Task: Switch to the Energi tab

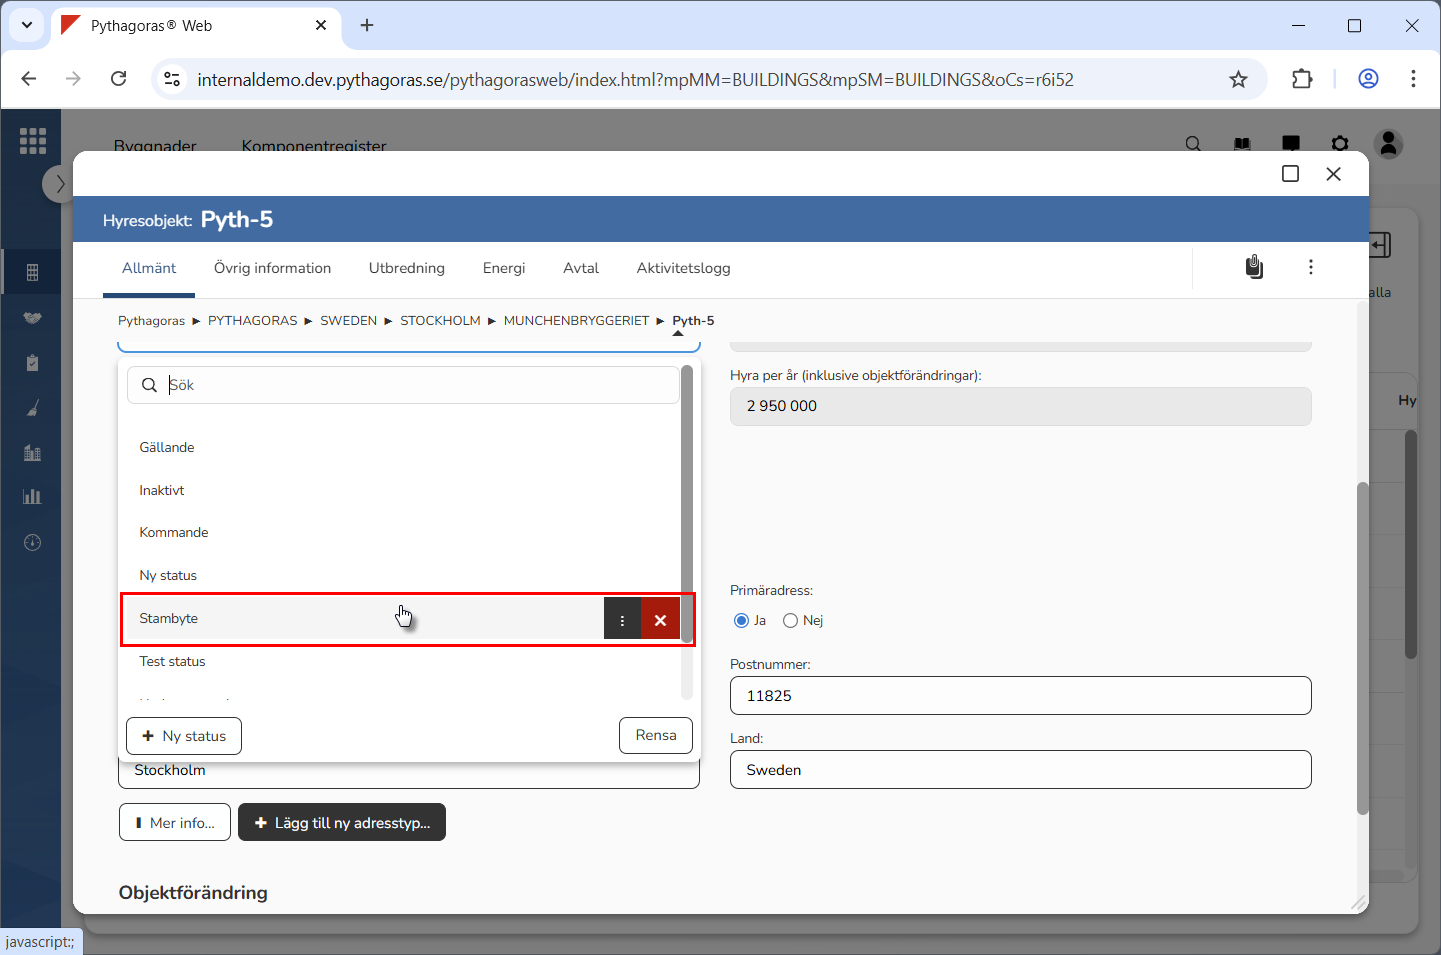Action: point(503,268)
